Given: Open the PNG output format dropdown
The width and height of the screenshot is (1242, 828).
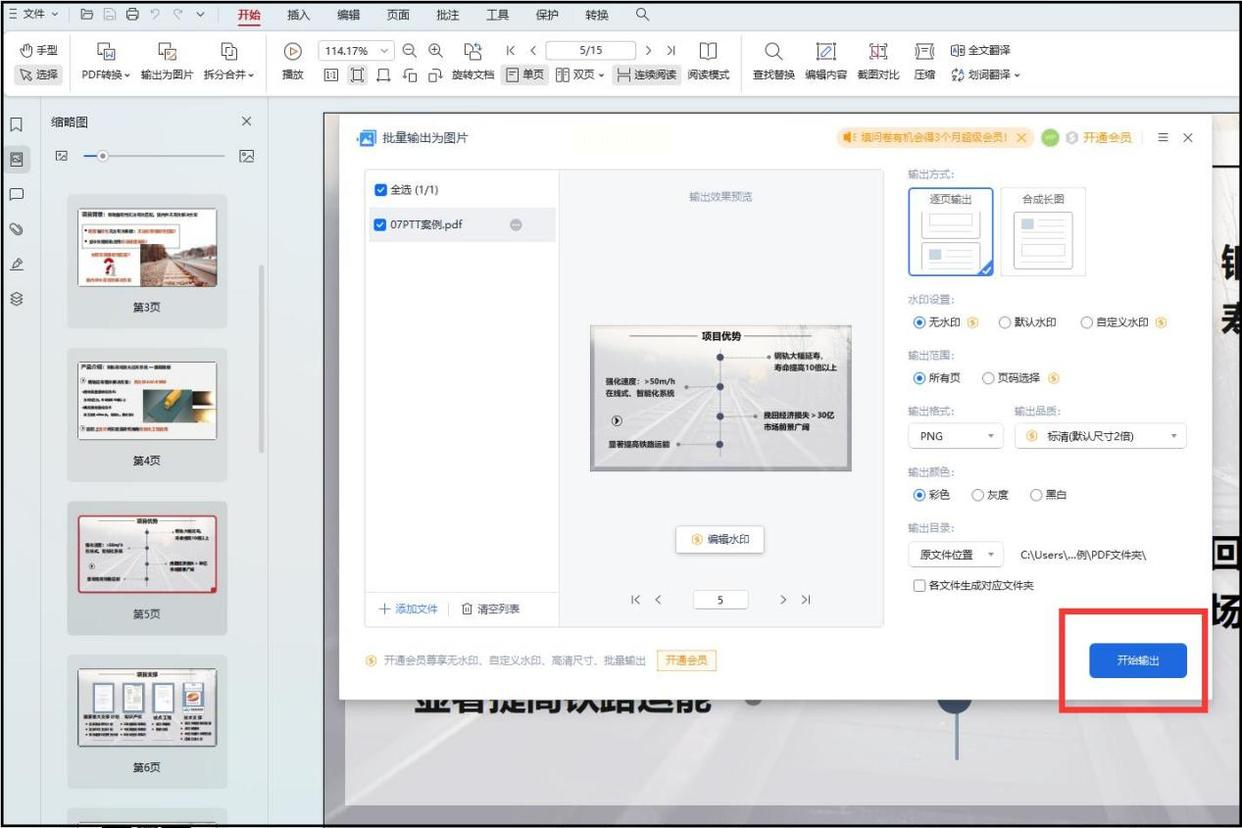Looking at the screenshot, I should click(955, 436).
